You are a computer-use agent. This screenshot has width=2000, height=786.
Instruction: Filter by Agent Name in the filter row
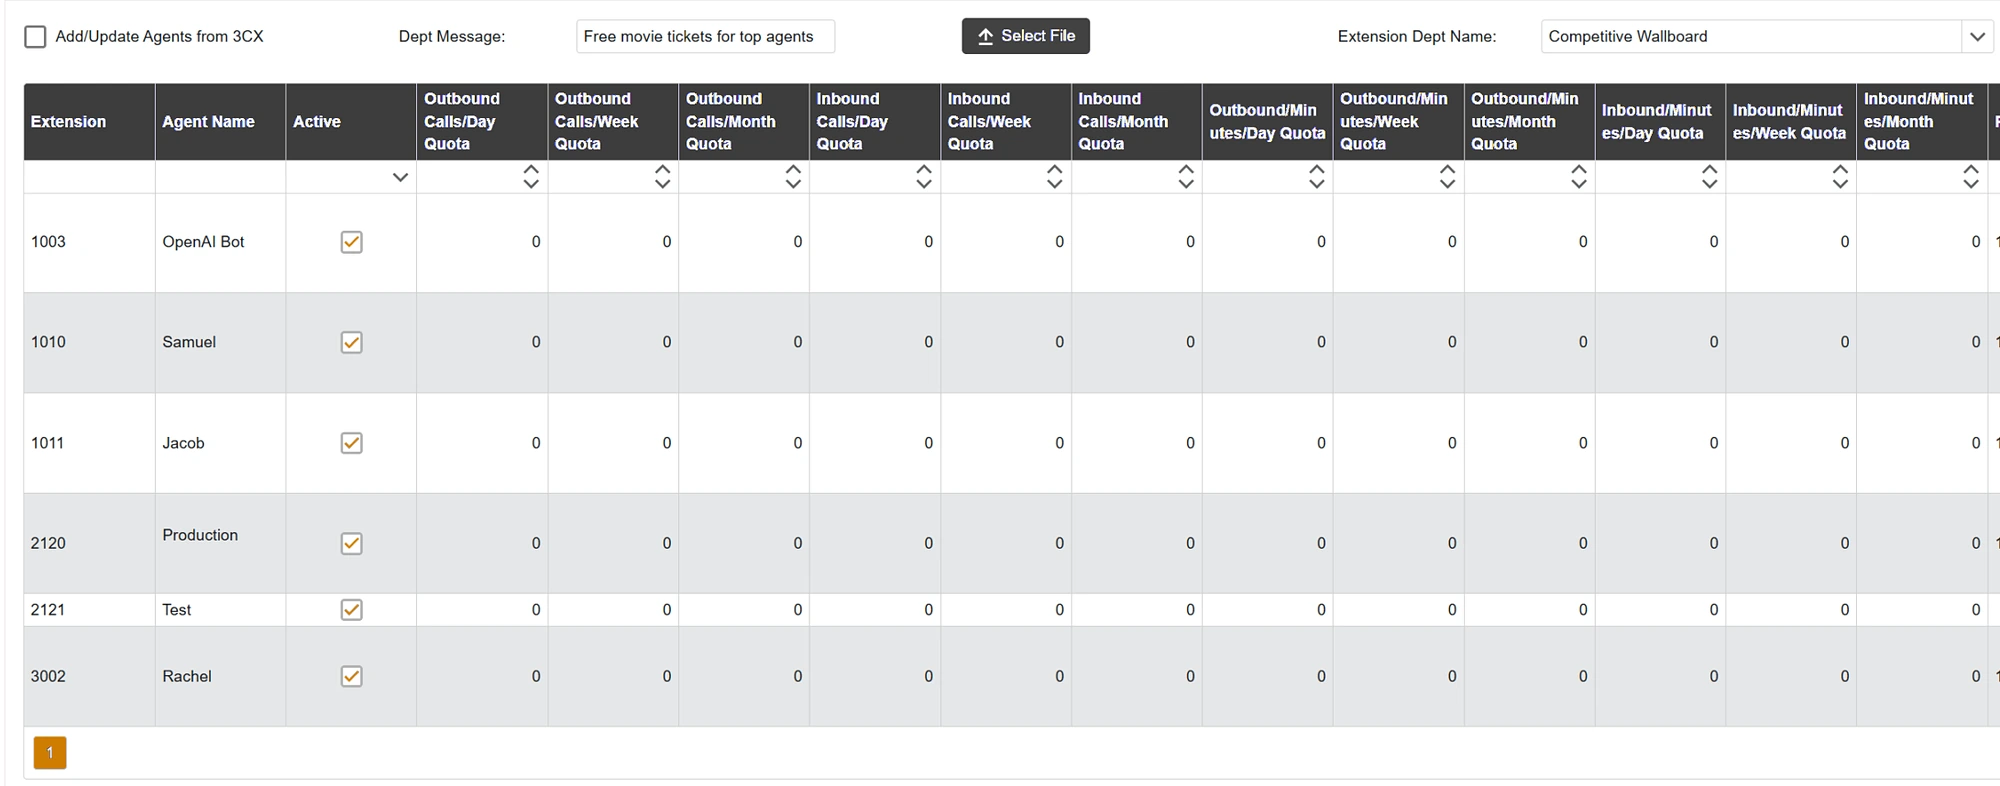[220, 177]
